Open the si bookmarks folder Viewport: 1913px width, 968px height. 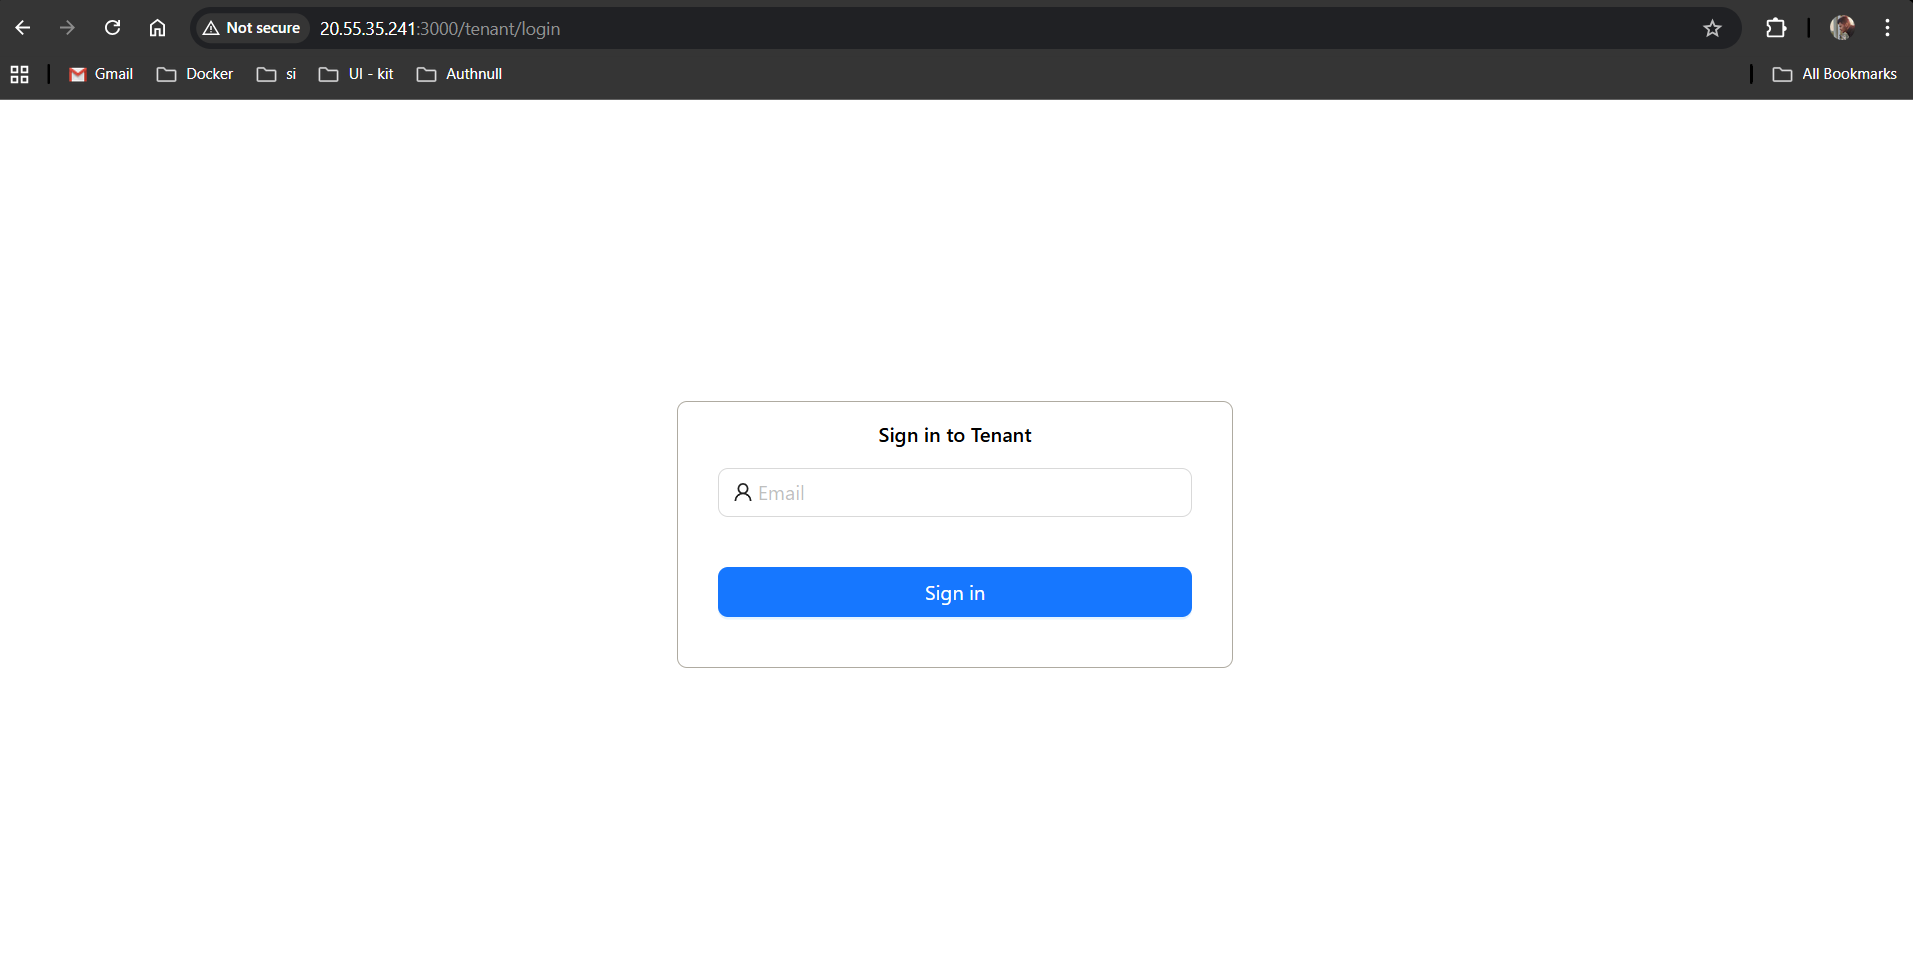pos(276,73)
